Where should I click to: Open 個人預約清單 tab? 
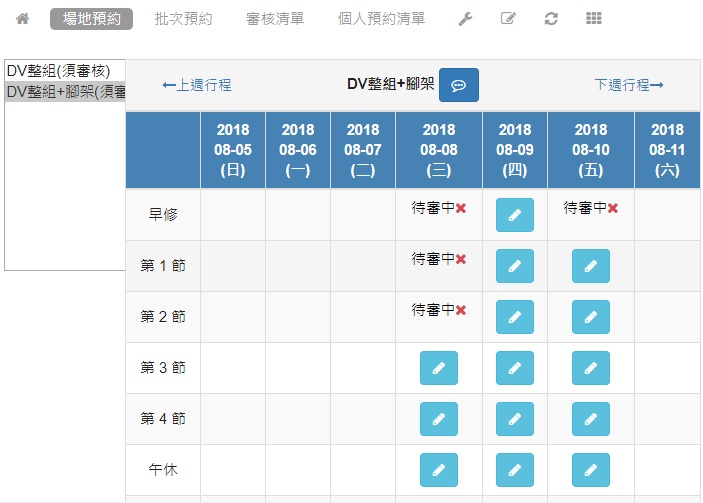tap(381, 19)
